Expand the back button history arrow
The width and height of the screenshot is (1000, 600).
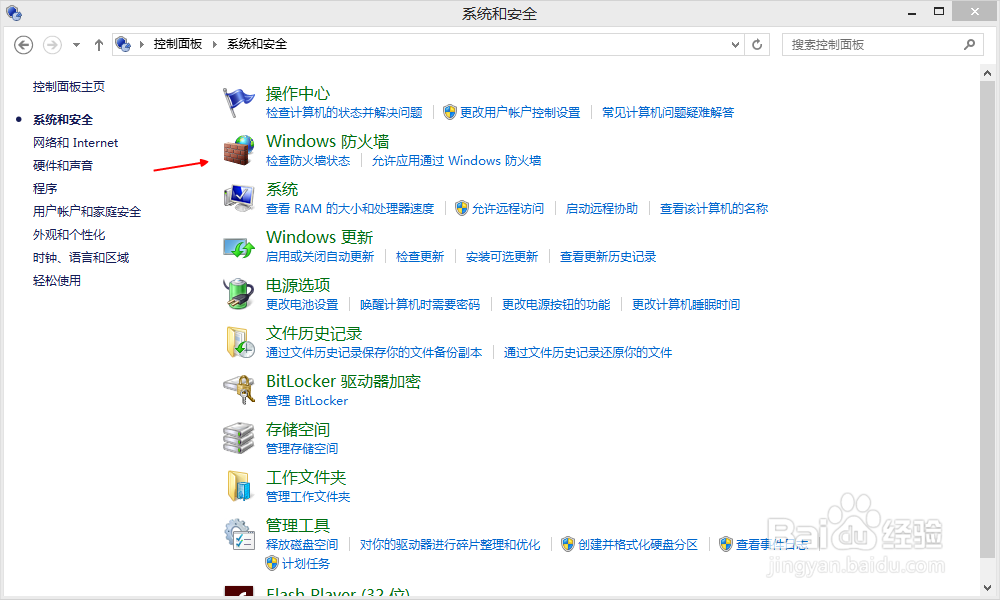point(75,45)
